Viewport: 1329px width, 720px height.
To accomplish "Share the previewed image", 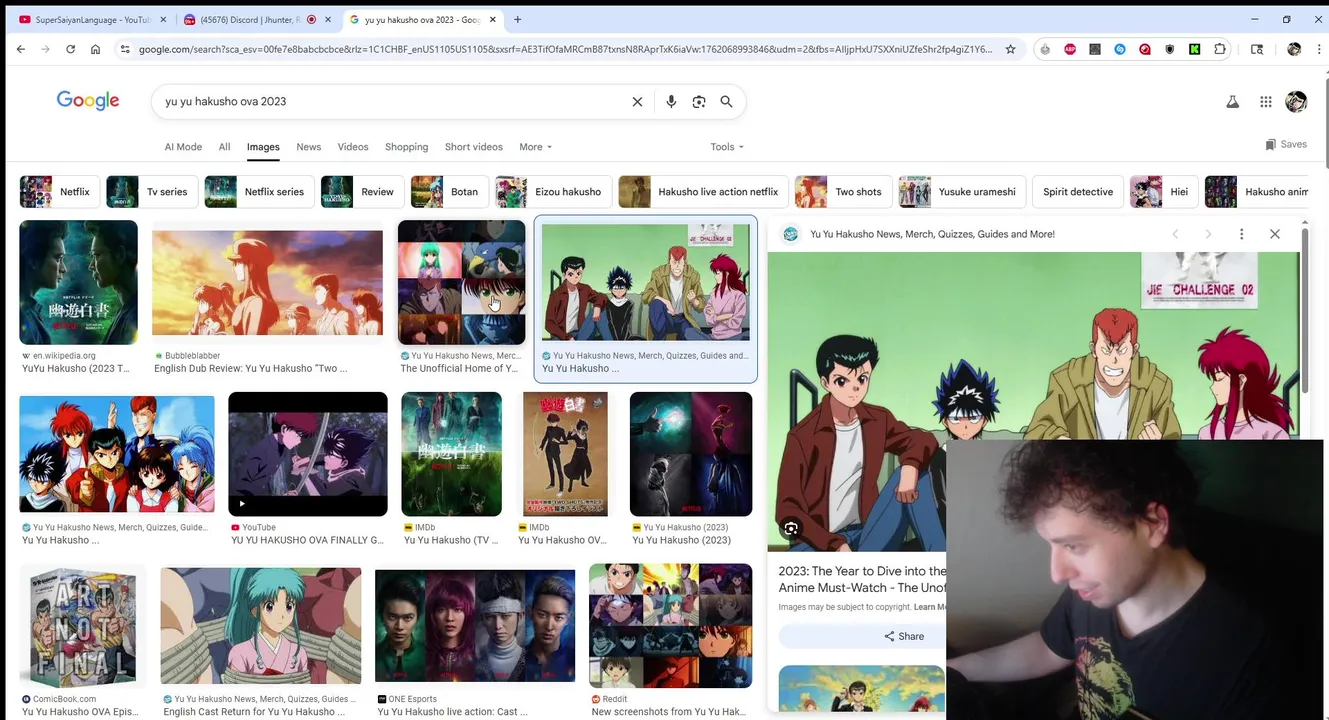I will click(x=903, y=636).
